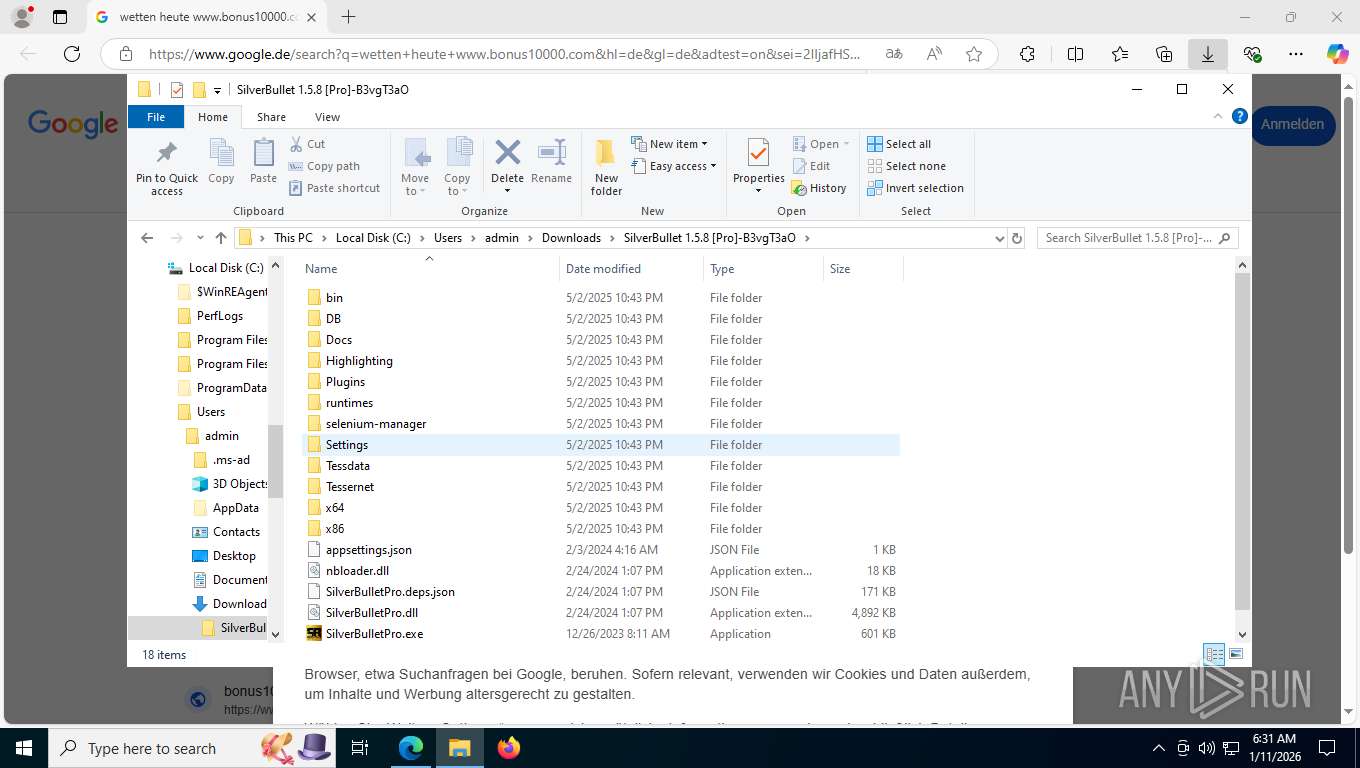Open the ribbon Open dropdown

pos(820,144)
